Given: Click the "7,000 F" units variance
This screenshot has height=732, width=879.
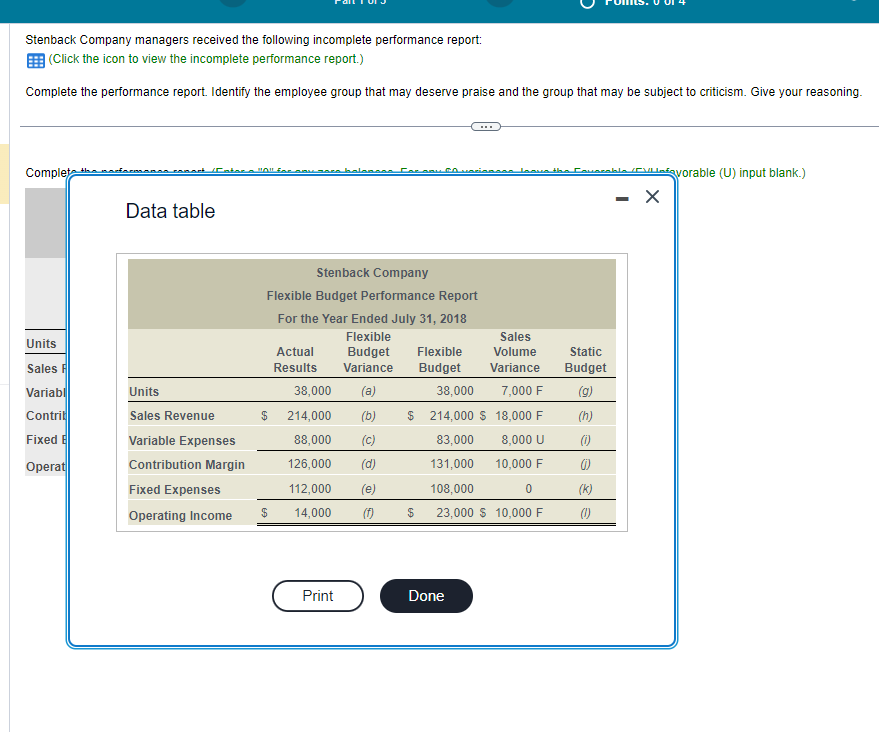Looking at the screenshot, I should [522, 391].
